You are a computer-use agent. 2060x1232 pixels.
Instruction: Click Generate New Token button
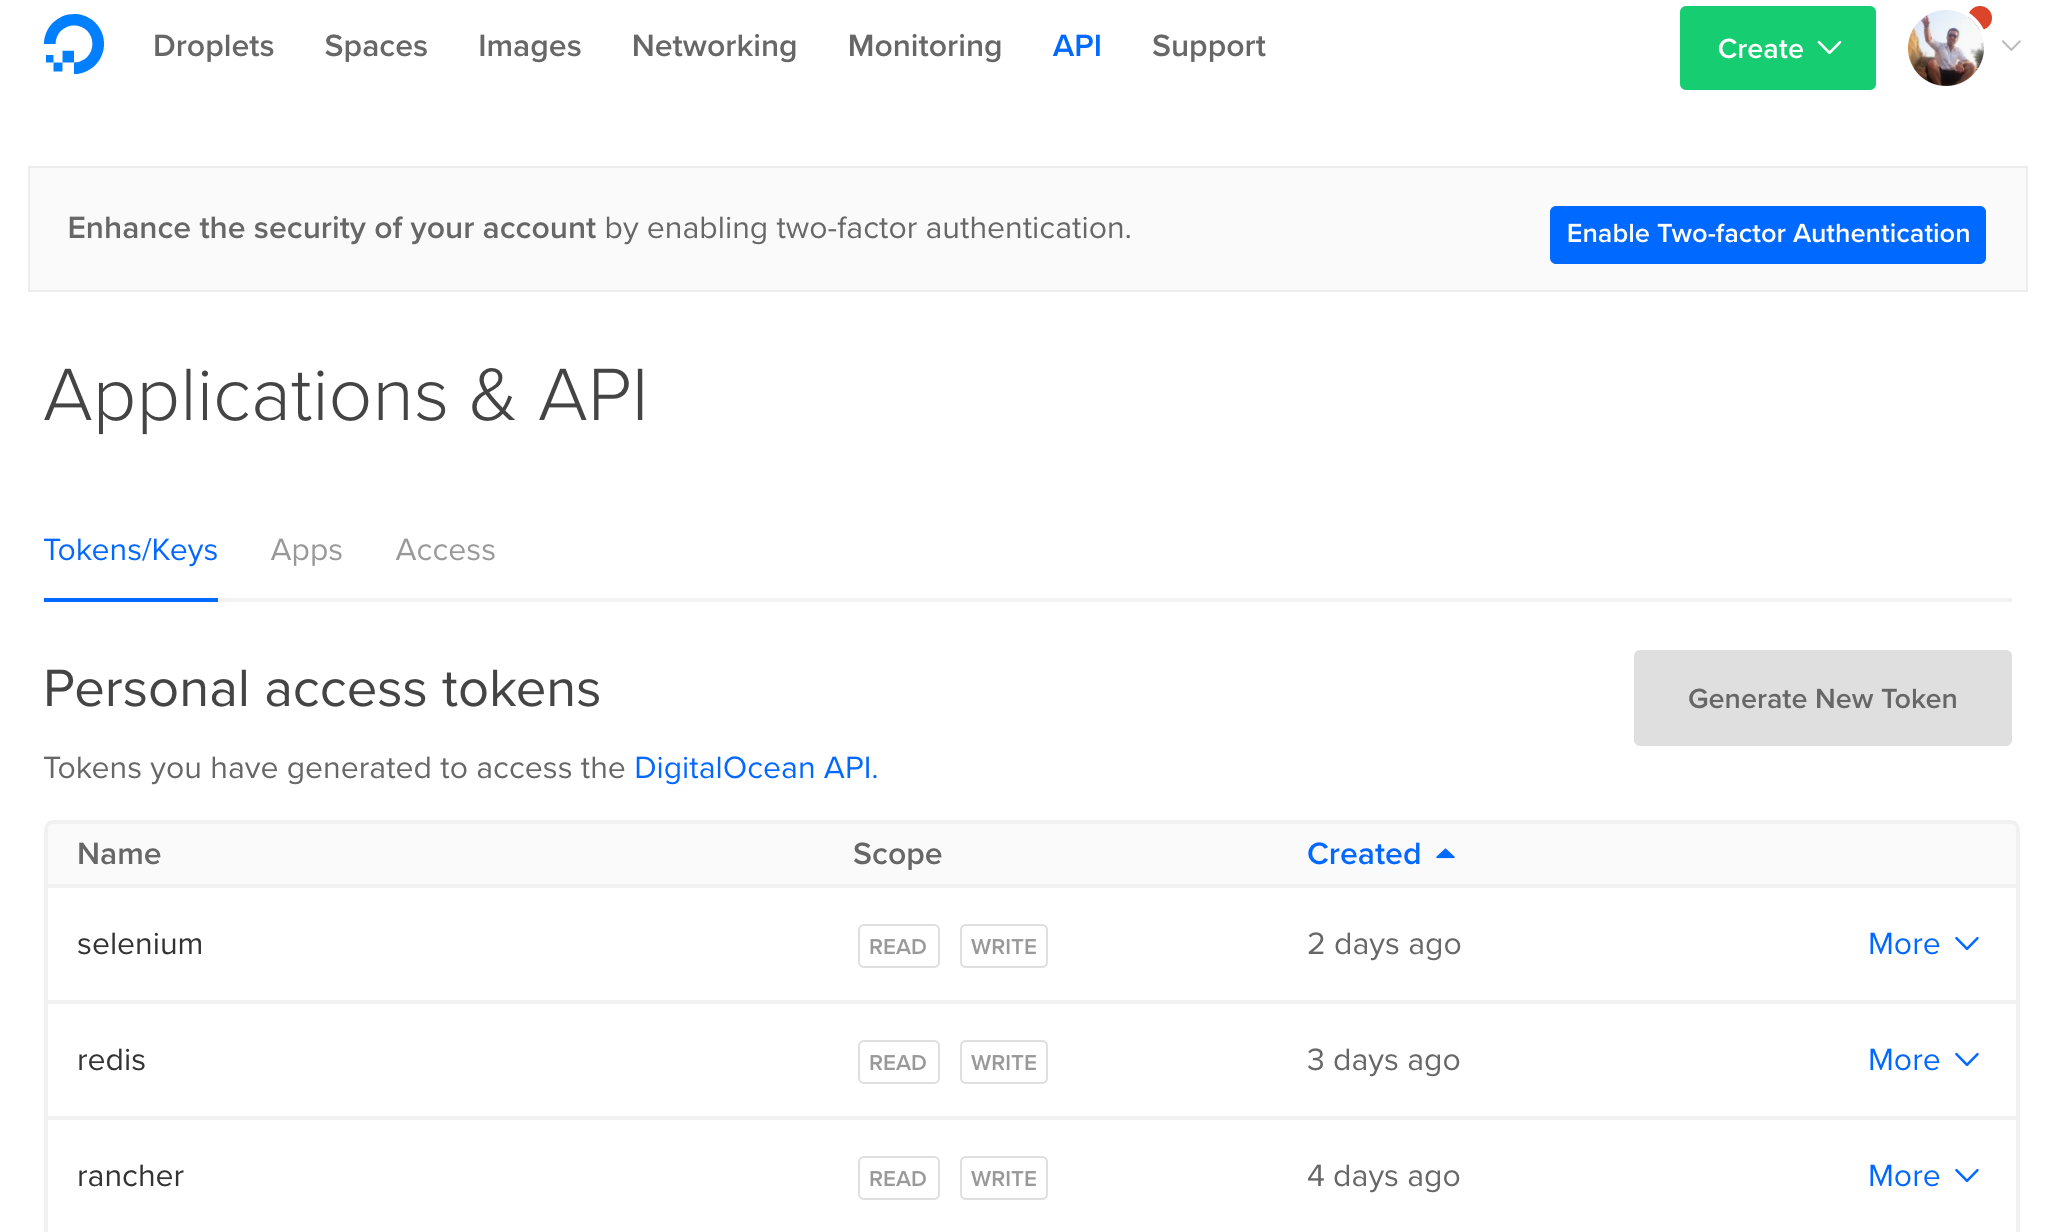coord(1822,698)
